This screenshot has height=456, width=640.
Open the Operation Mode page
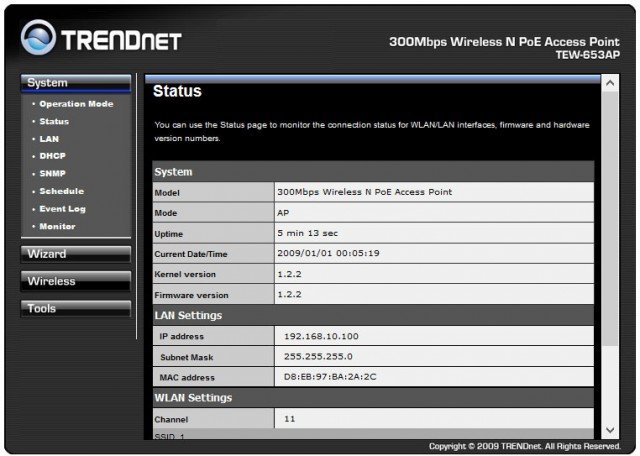[76, 104]
